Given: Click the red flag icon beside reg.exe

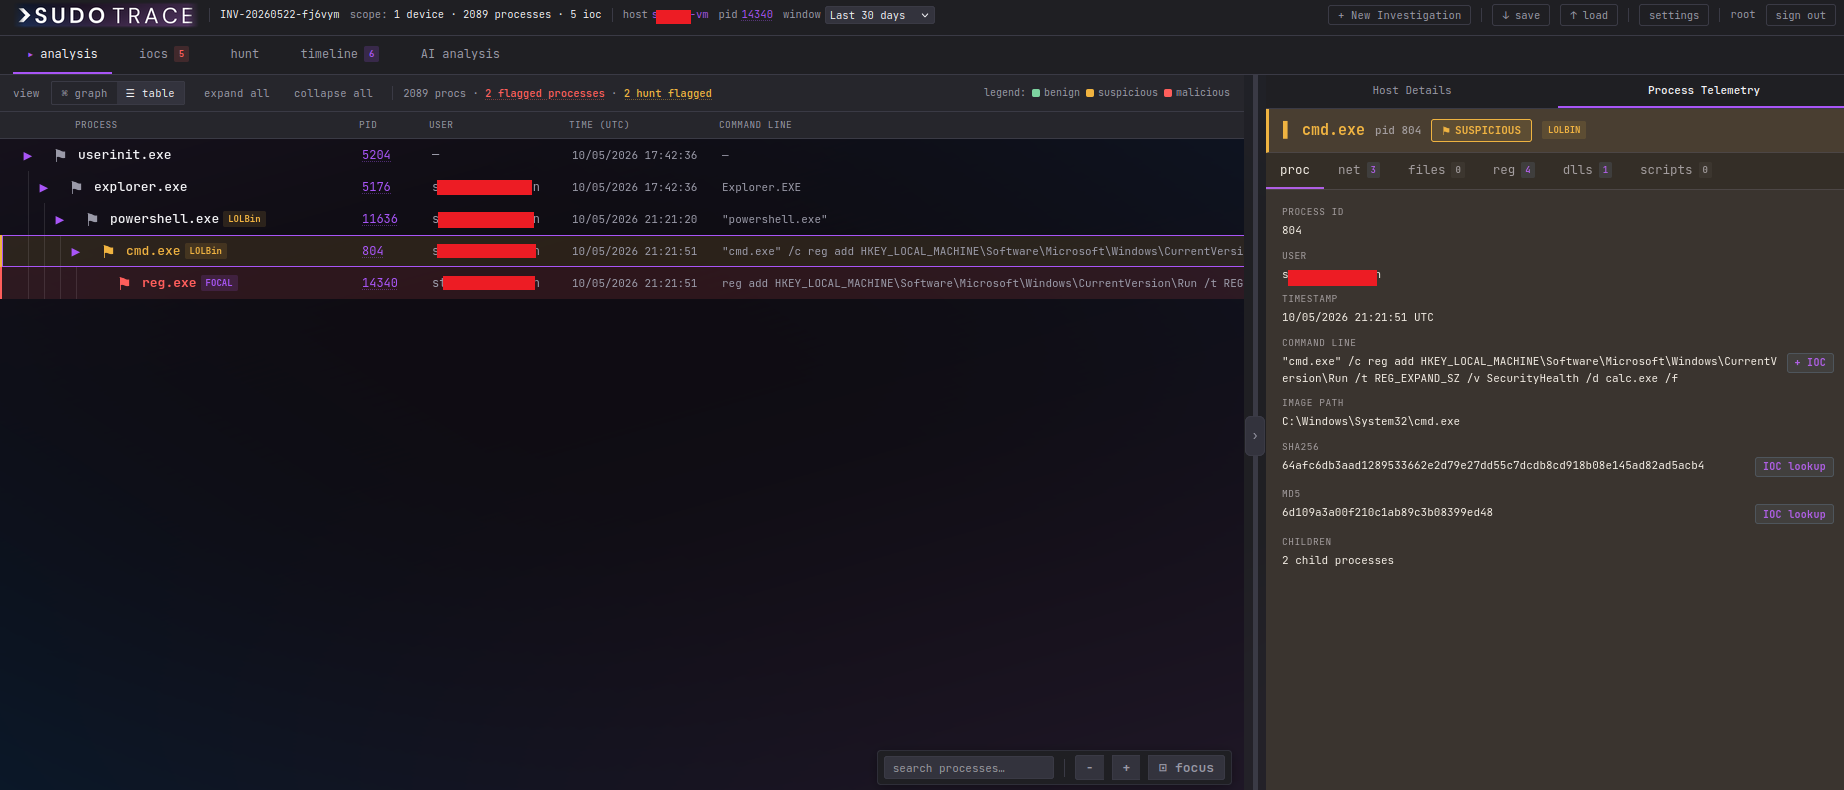Looking at the screenshot, I should click(124, 283).
